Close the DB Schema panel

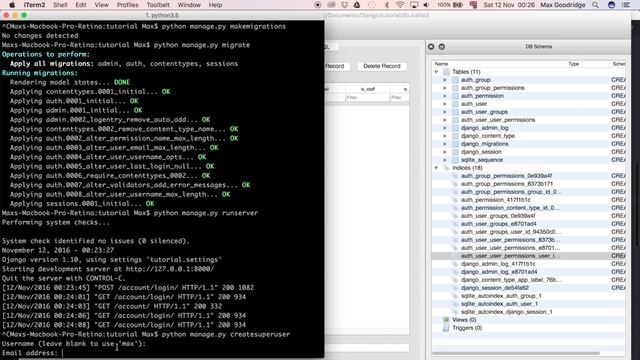(431, 47)
